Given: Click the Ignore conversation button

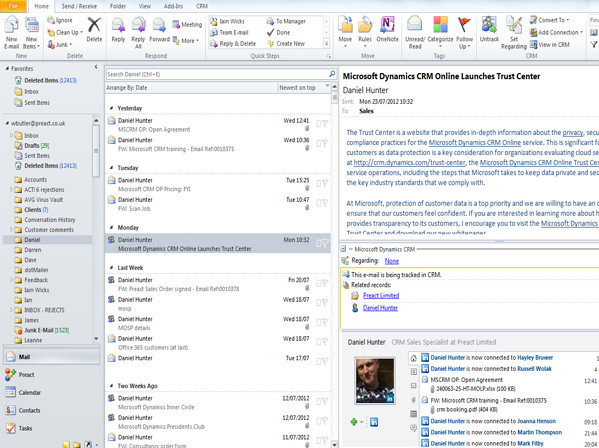Looking at the screenshot, I should click(60, 20).
